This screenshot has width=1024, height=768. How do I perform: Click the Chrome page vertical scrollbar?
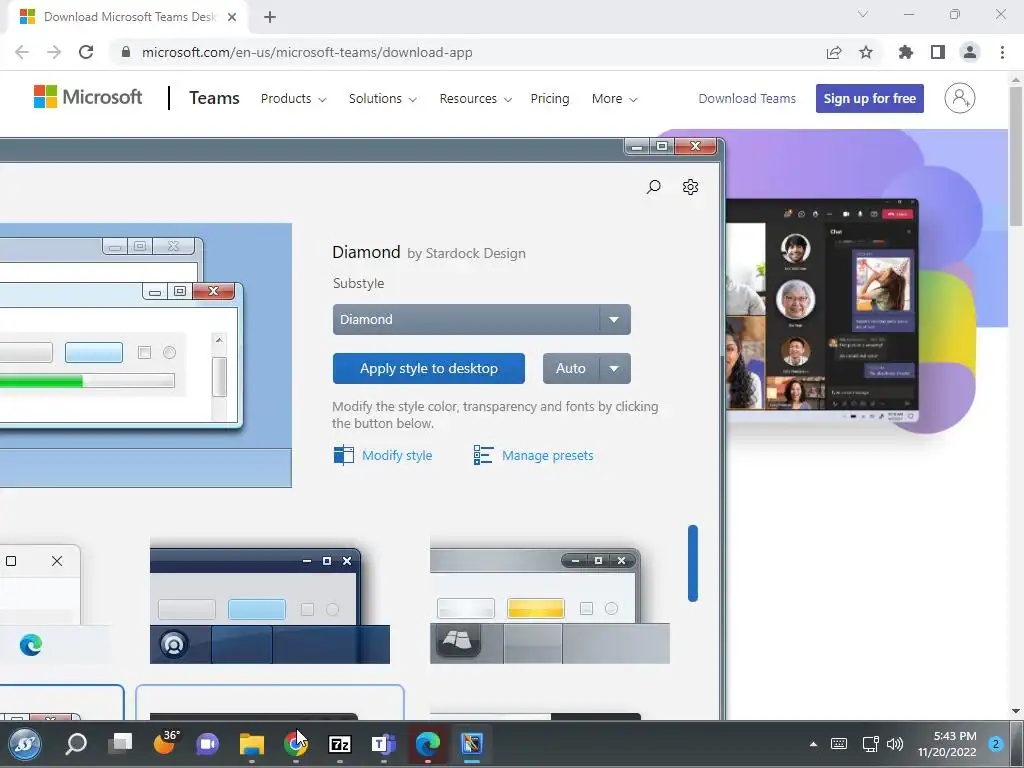pos(1016,157)
